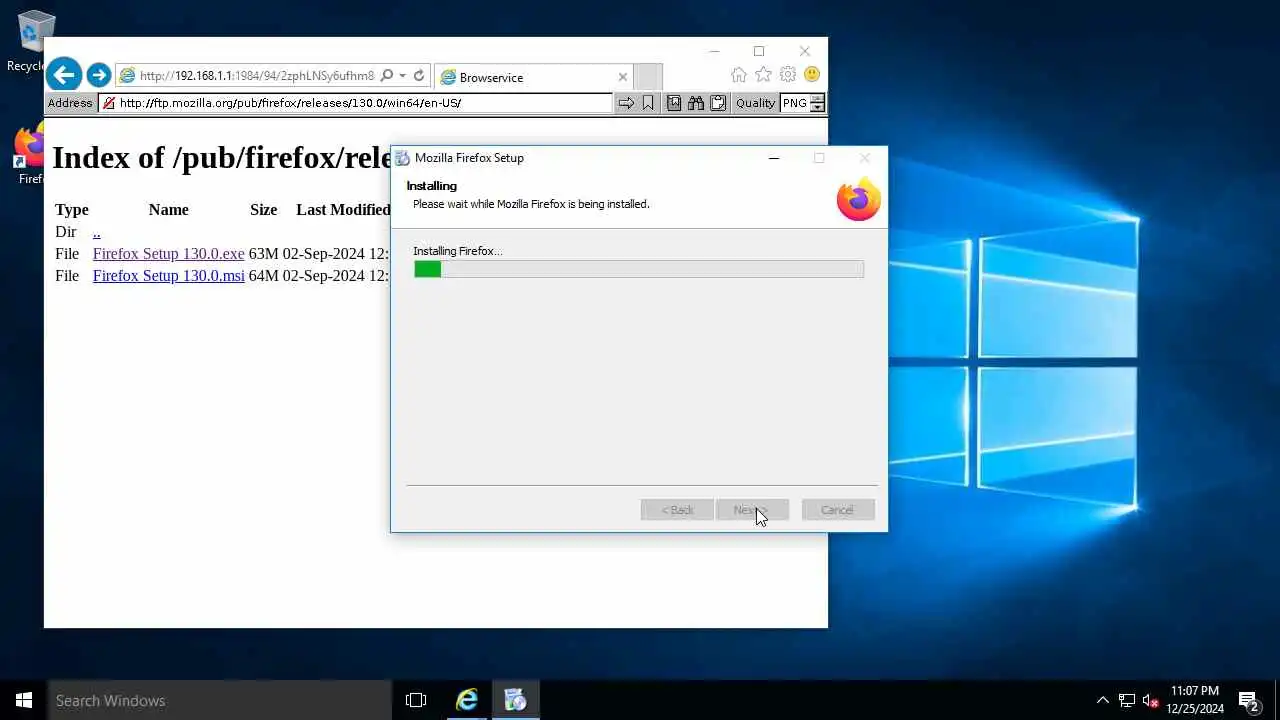Click the network tray icon

click(1127, 700)
